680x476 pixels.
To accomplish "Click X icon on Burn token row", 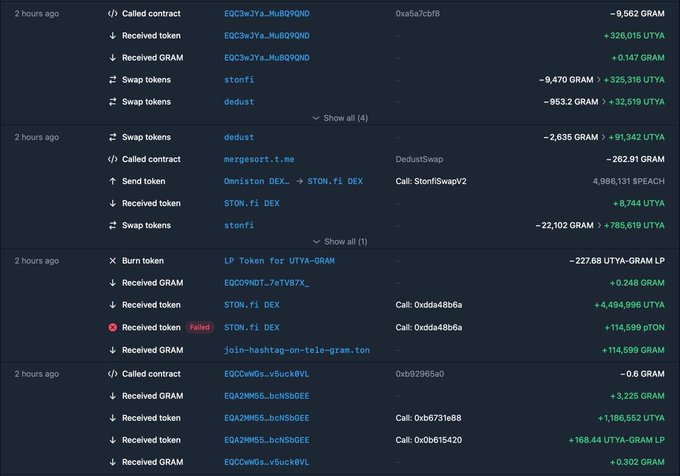I will [x=112, y=261].
